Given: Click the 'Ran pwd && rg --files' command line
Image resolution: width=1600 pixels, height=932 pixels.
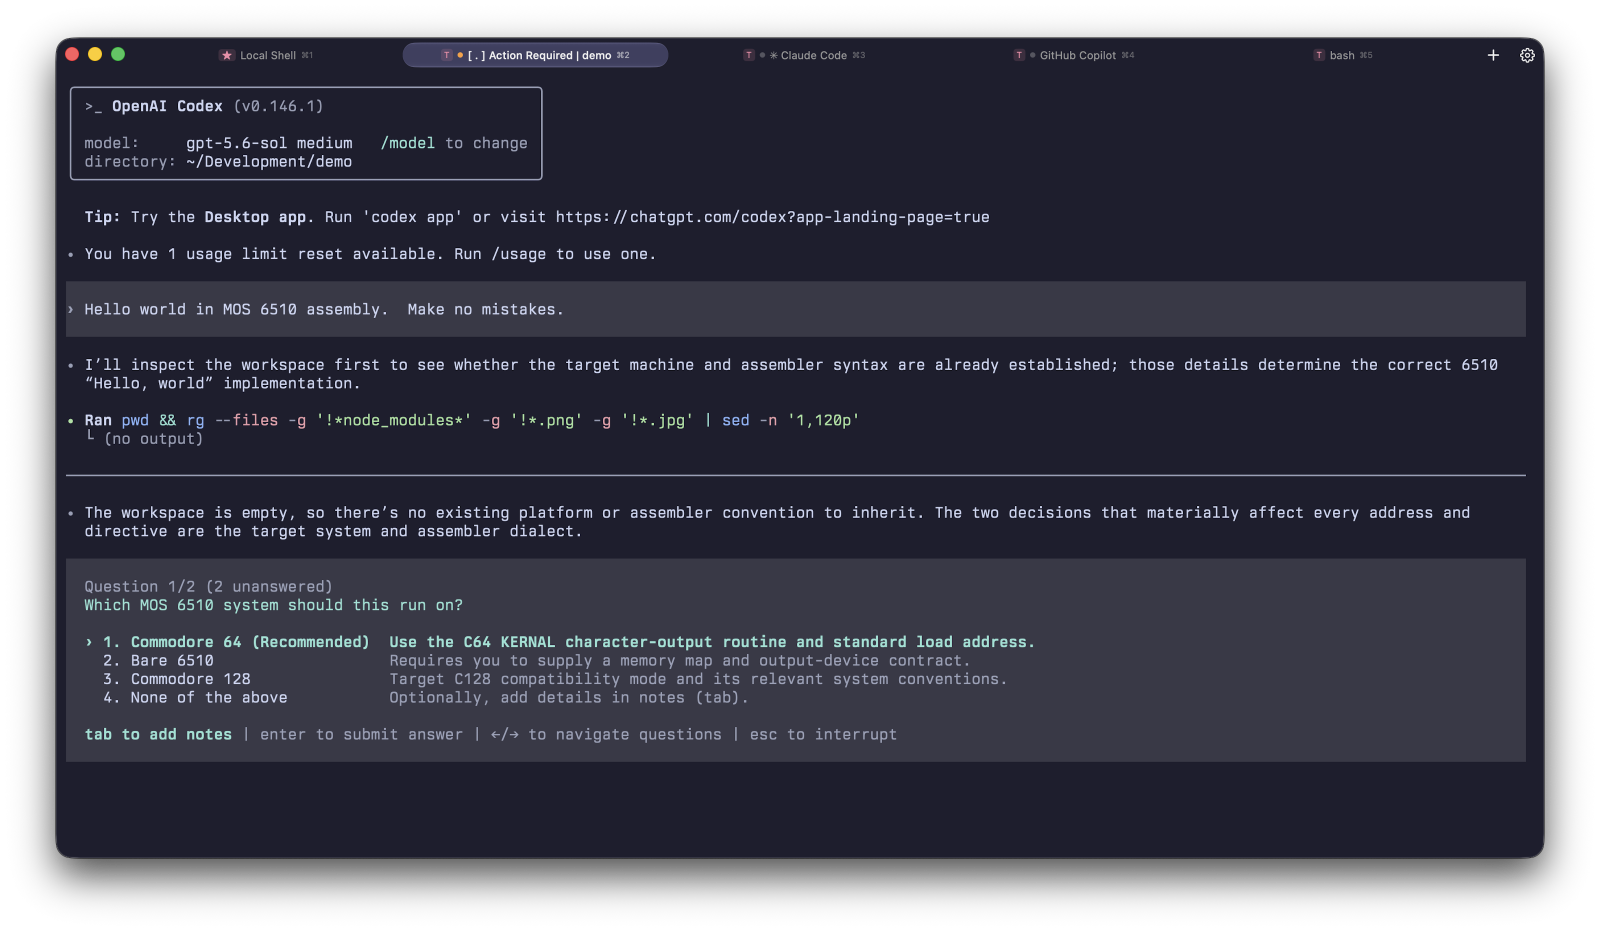Looking at the screenshot, I should 472,421.
